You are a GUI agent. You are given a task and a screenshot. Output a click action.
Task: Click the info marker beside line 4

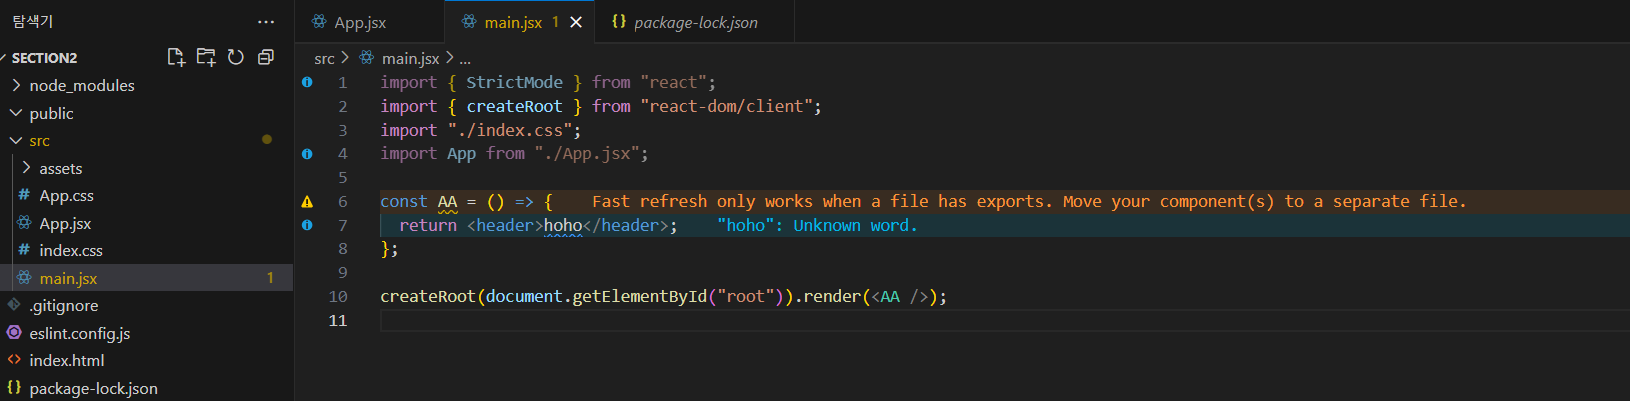(x=307, y=154)
